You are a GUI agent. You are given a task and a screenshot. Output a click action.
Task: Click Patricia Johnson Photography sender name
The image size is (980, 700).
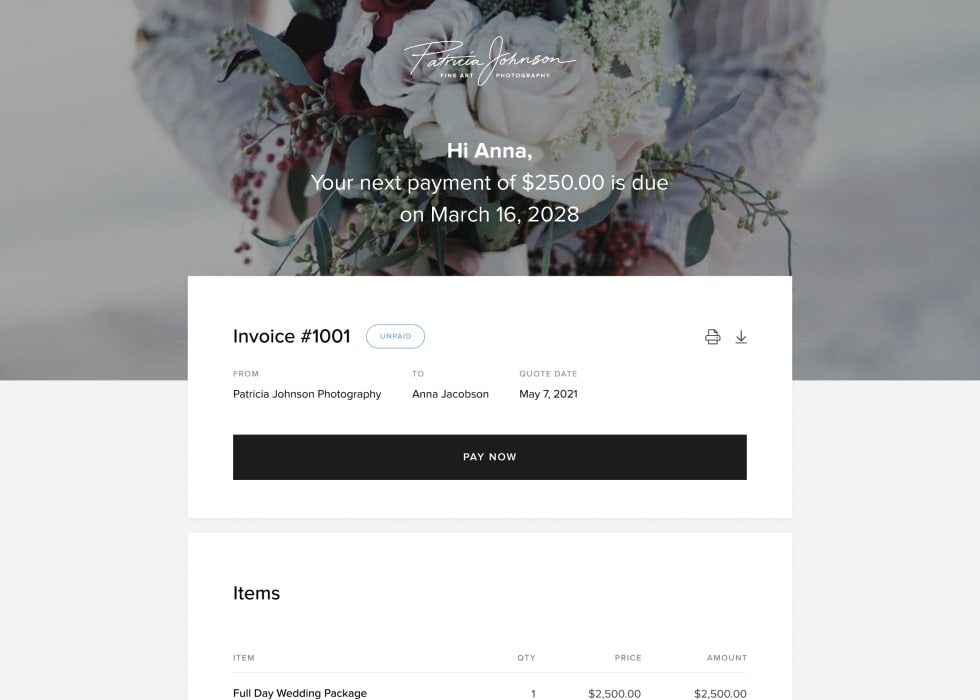click(x=307, y=394)
